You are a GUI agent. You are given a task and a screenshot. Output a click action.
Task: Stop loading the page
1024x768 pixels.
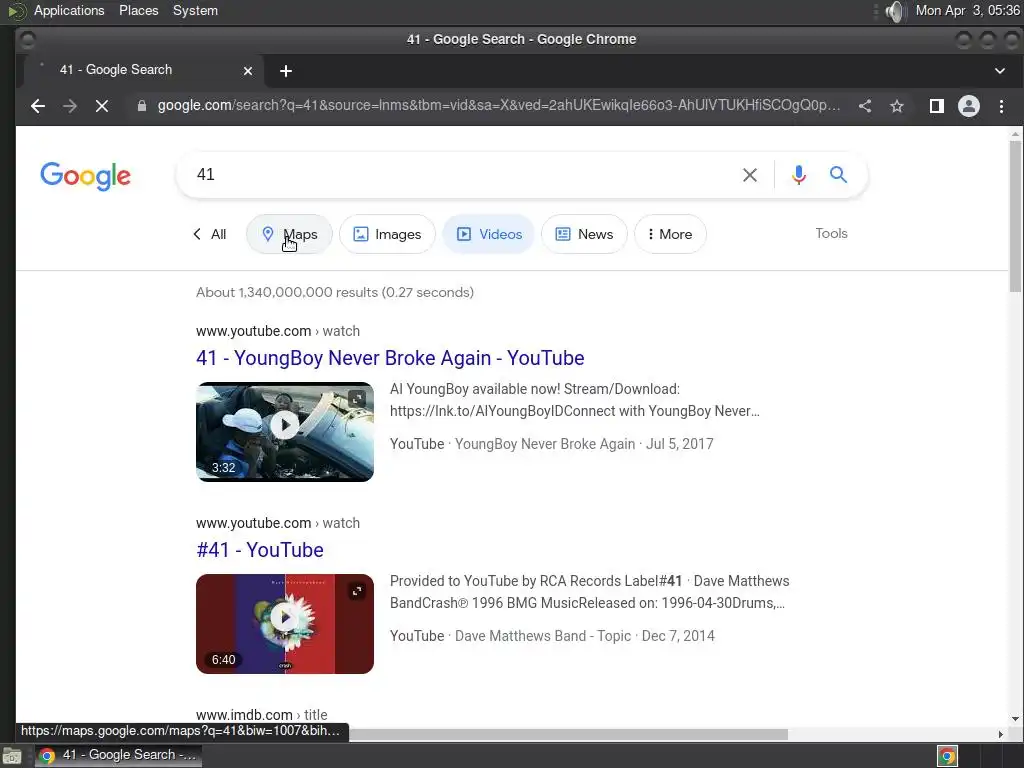102,106
